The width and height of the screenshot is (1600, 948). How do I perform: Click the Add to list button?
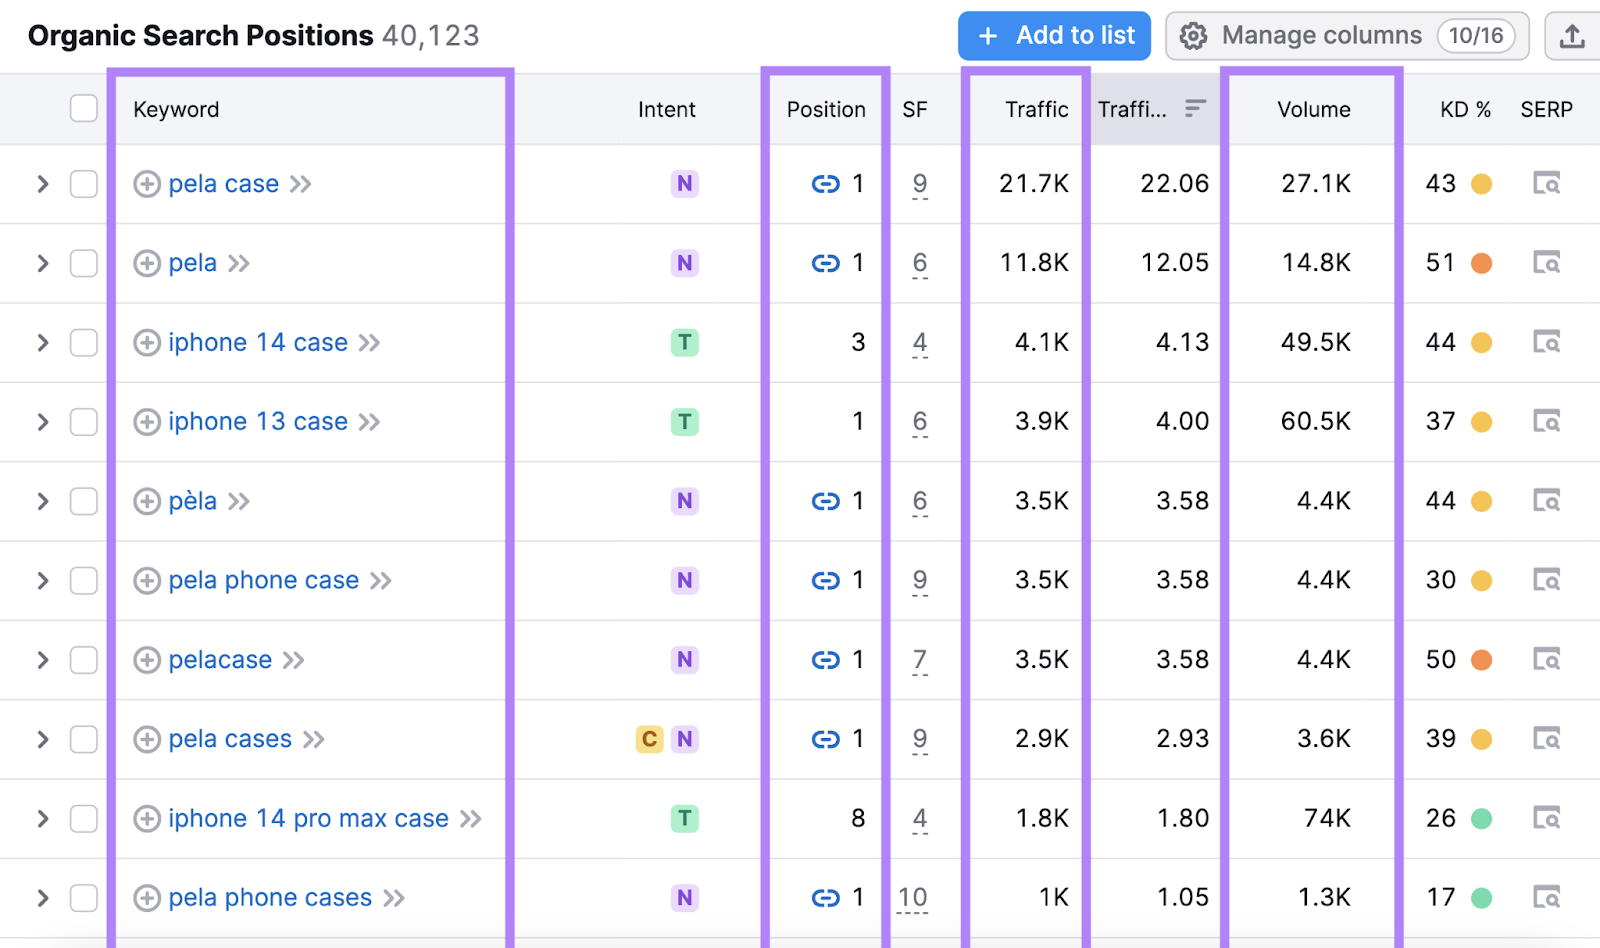(x=1054, y=36)
